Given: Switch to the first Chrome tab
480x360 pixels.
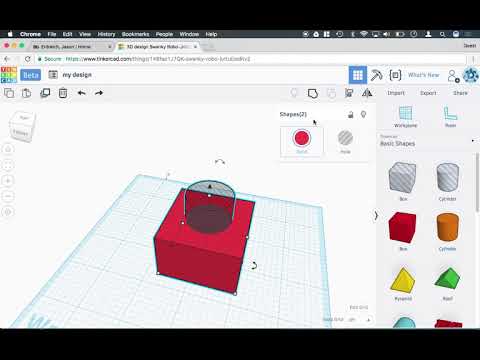Looking at the screenshot, I should 72,47.
